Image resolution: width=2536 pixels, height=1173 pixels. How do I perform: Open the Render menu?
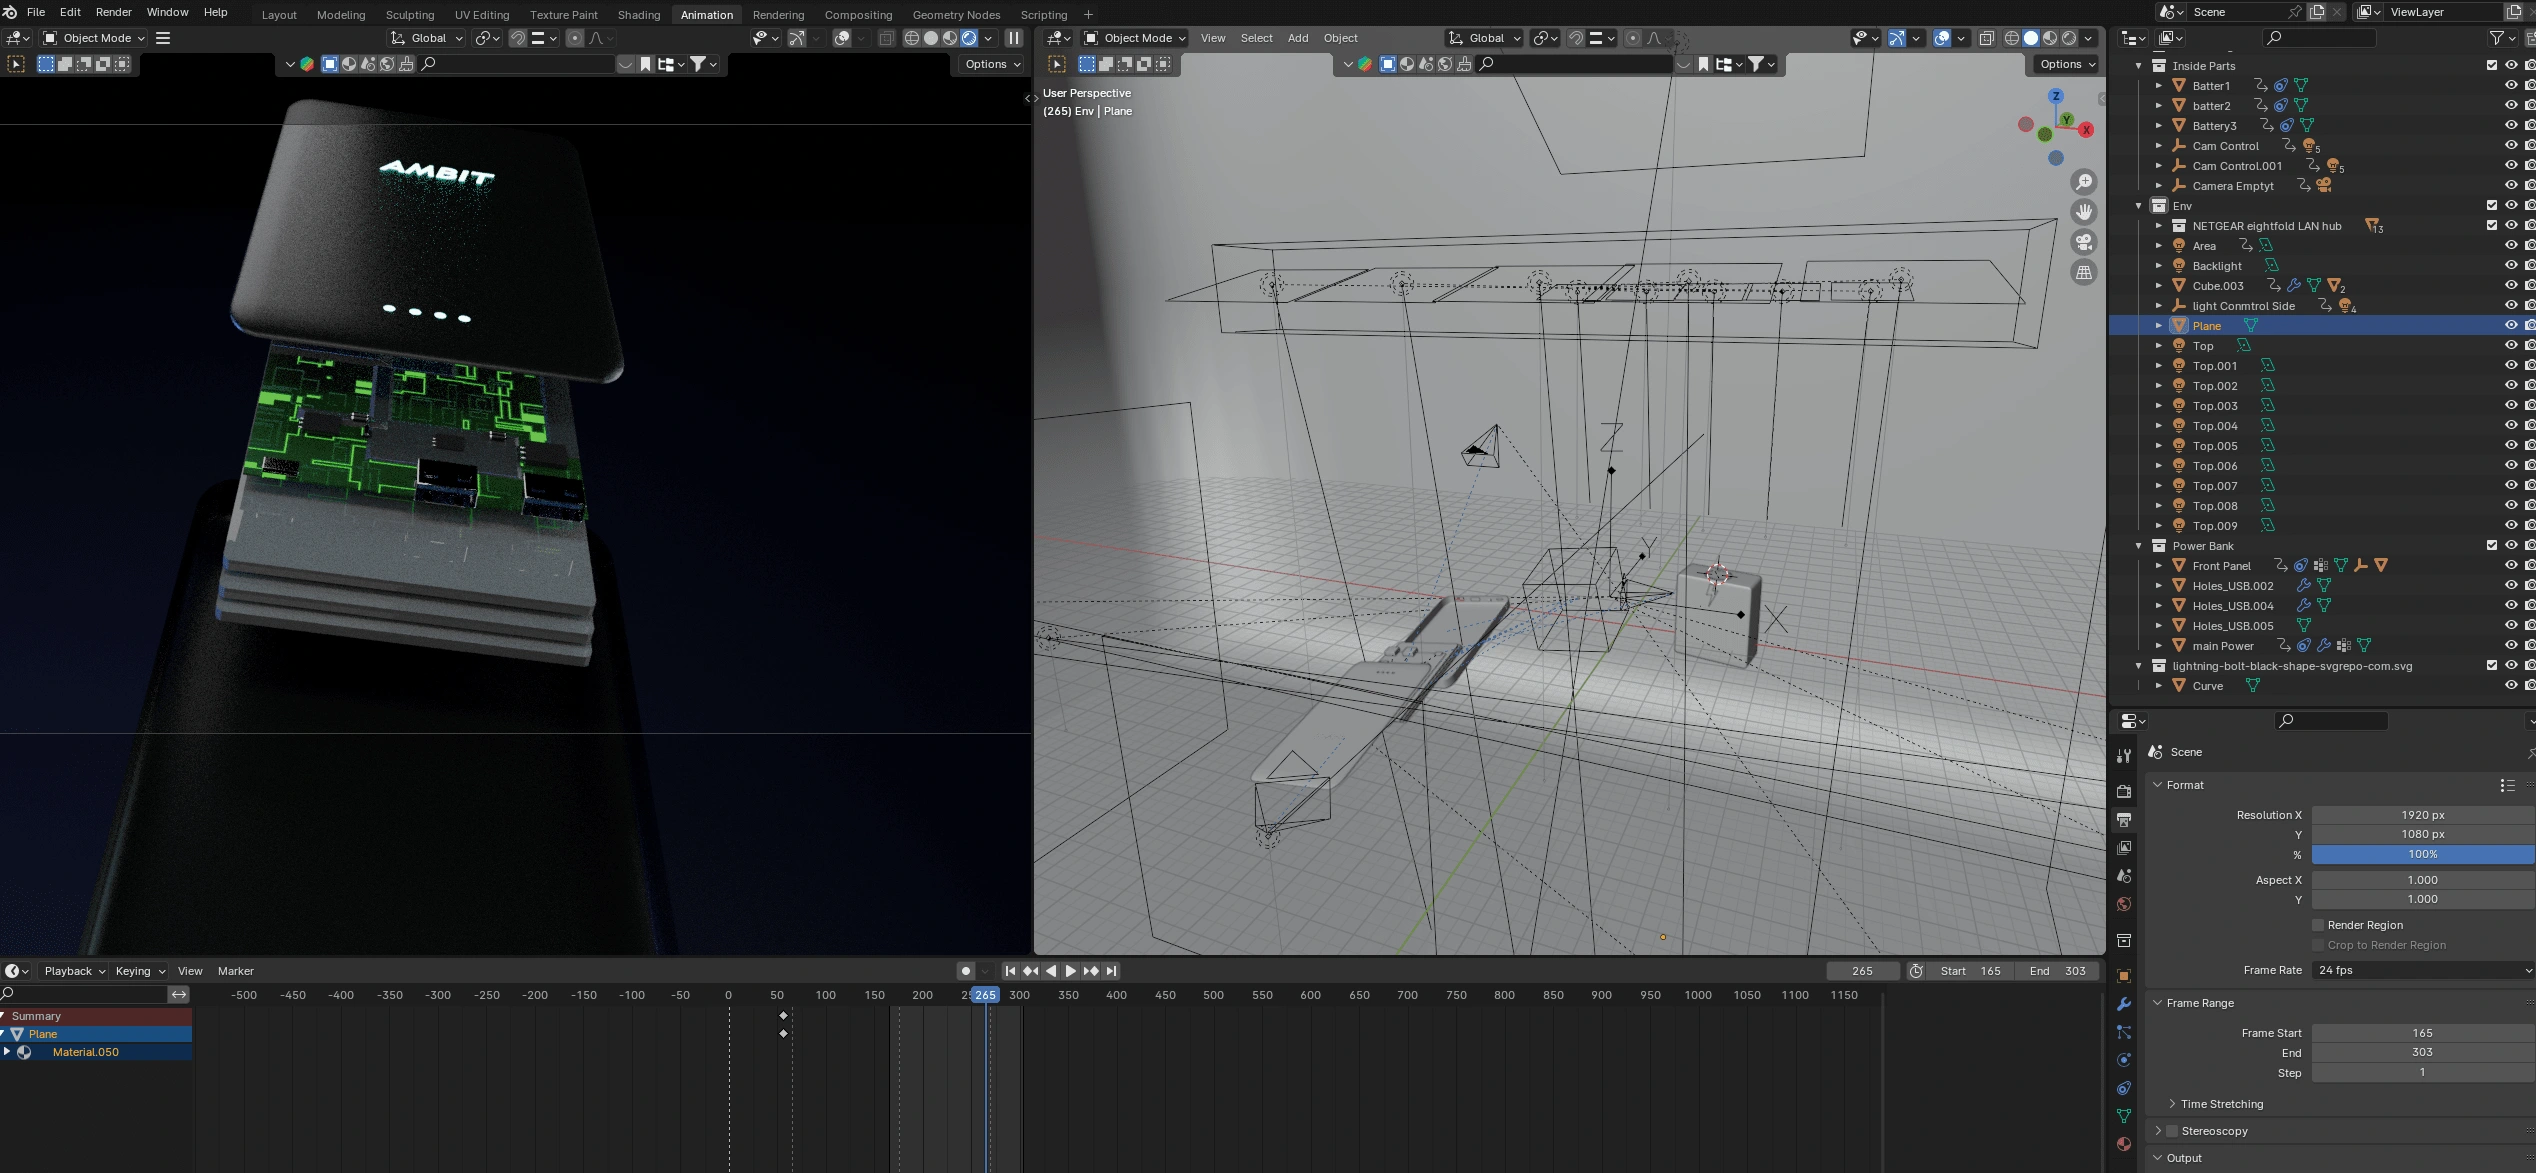[x=113, y=12]
